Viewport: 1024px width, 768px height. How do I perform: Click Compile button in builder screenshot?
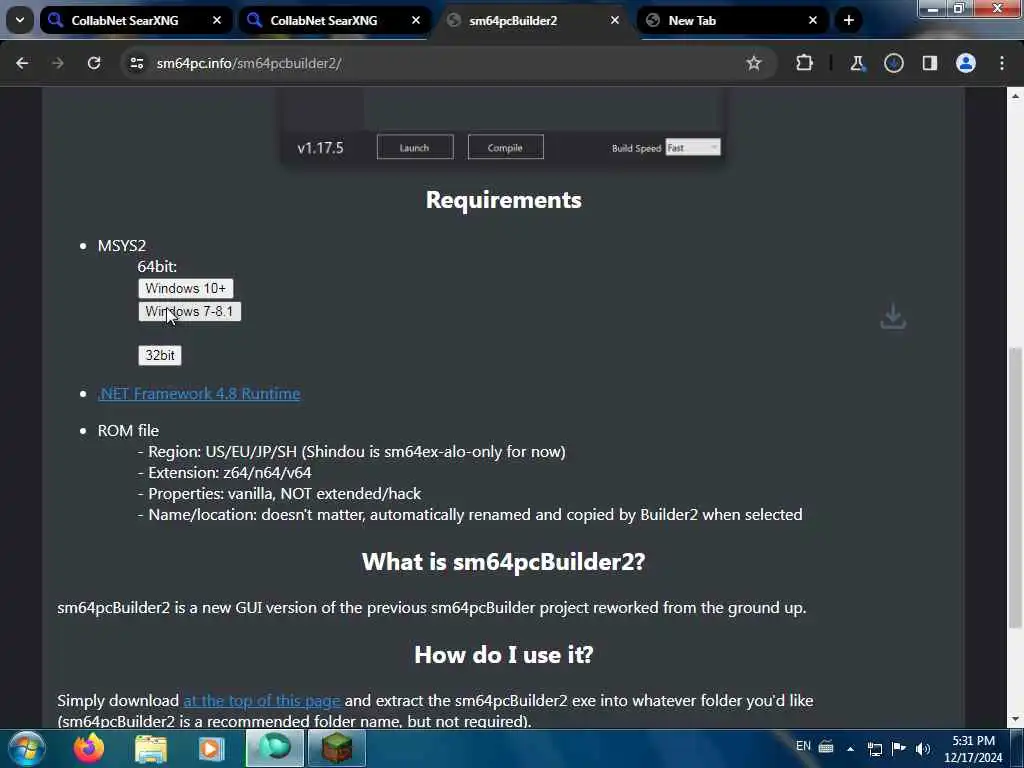click(x=505, y=148)
